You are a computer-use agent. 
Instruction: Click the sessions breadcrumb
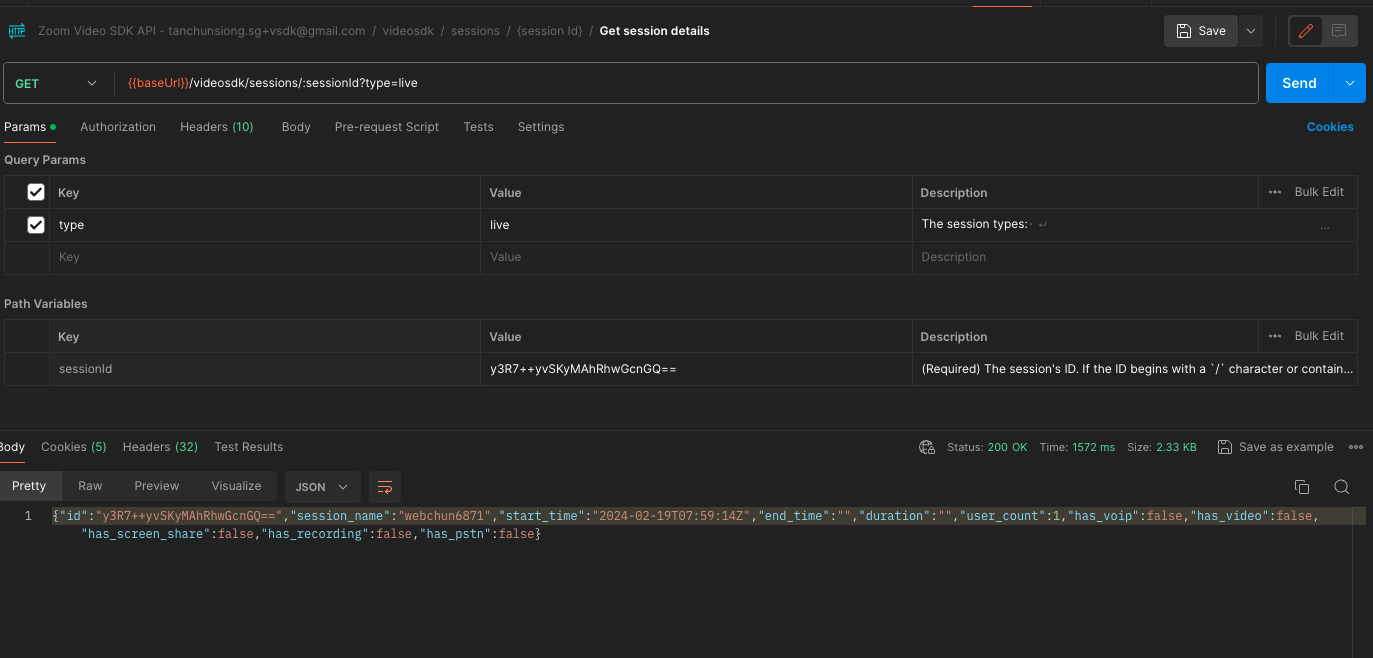[475, 31]
